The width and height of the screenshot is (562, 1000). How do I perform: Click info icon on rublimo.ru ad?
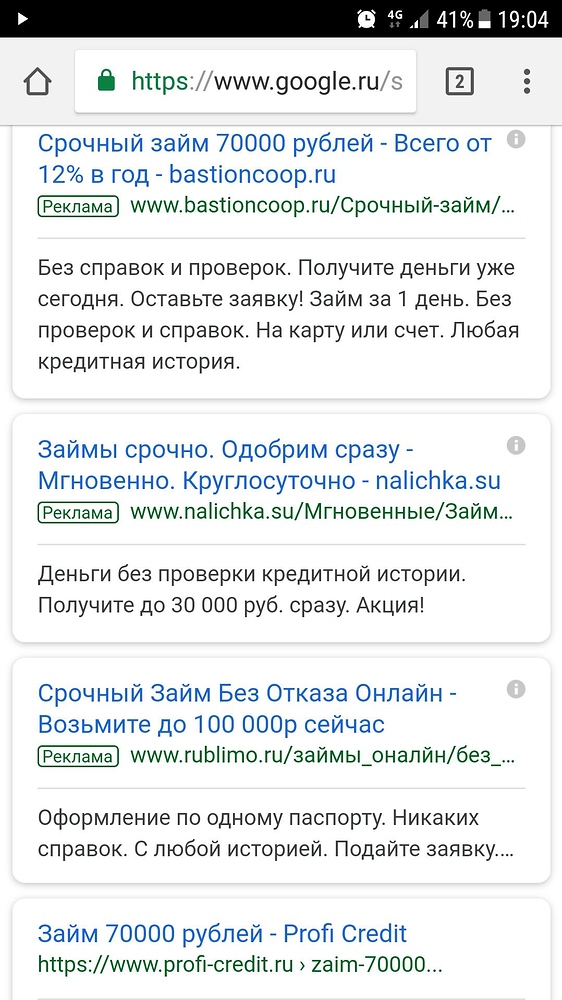coord(516,689)
